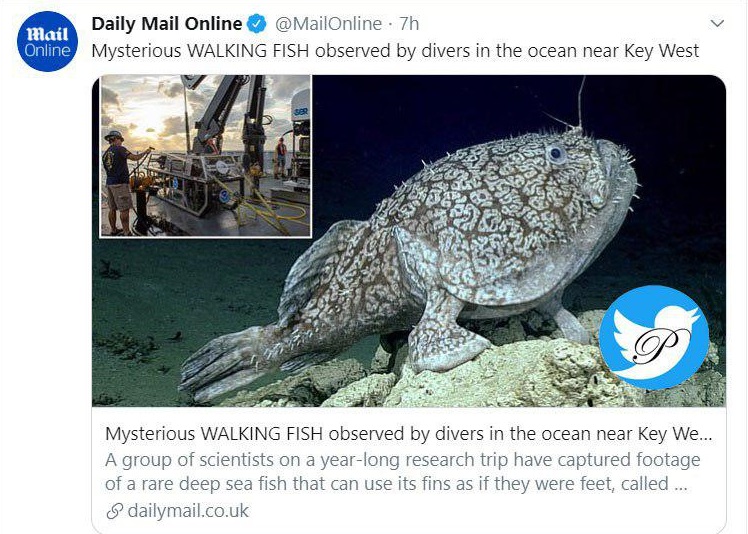Click the Daily Mail Online profile avatar
This screenshot has height=534, width=748.
(x=48, y=42)
